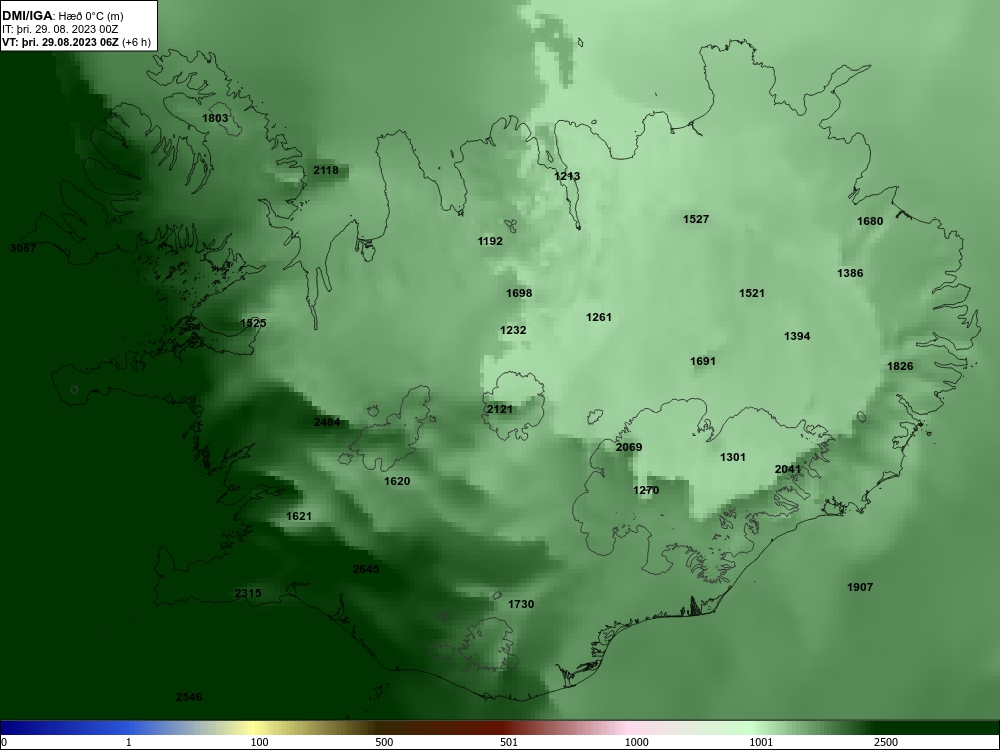
Task: Click the map value 2645
Action: [366, 569]
